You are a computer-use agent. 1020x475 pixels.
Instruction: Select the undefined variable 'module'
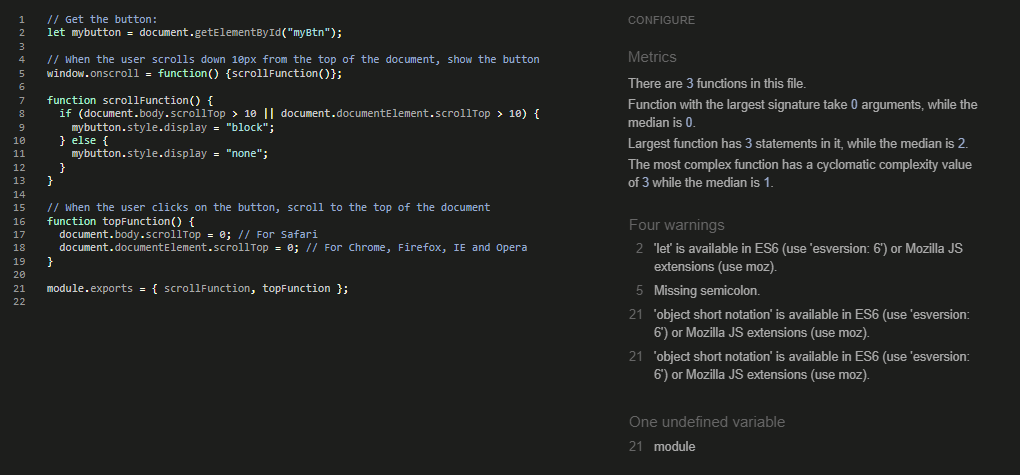pos(674,447)
